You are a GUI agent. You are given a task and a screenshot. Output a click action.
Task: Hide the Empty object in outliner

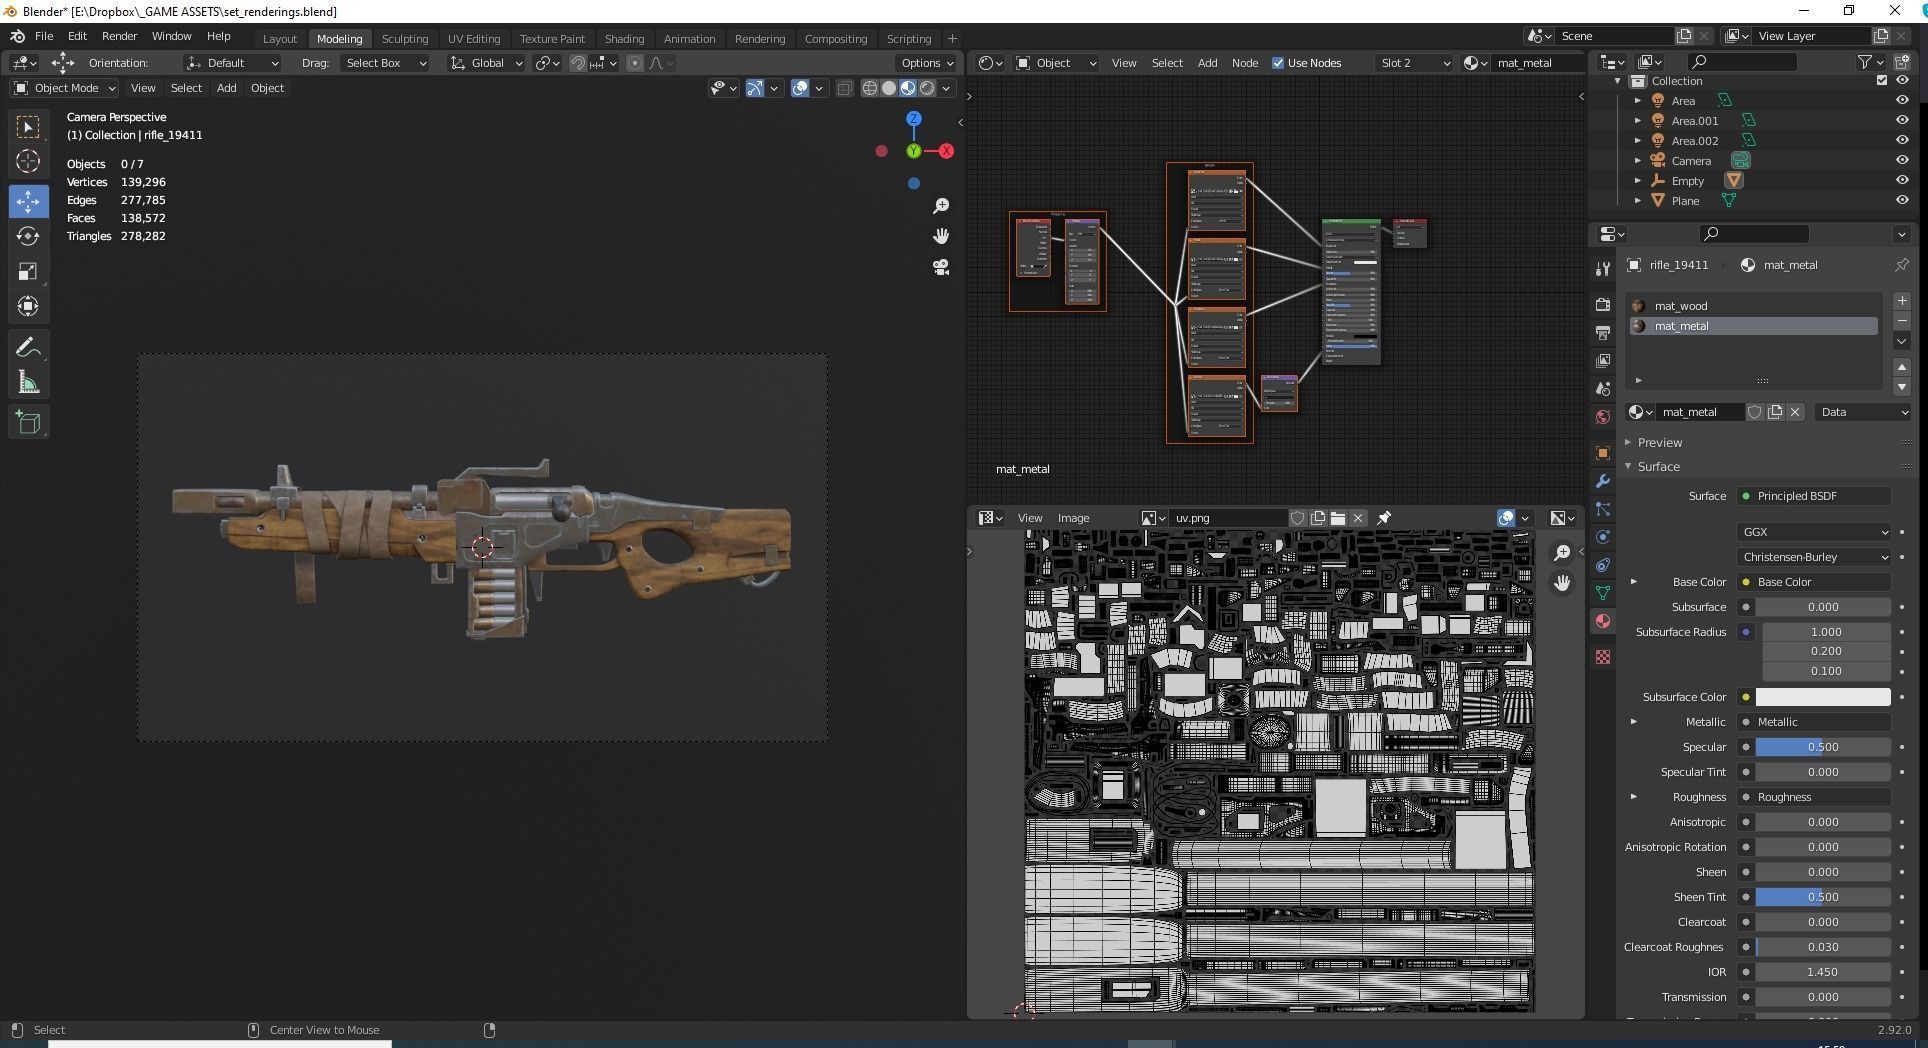click(1902, 180)
